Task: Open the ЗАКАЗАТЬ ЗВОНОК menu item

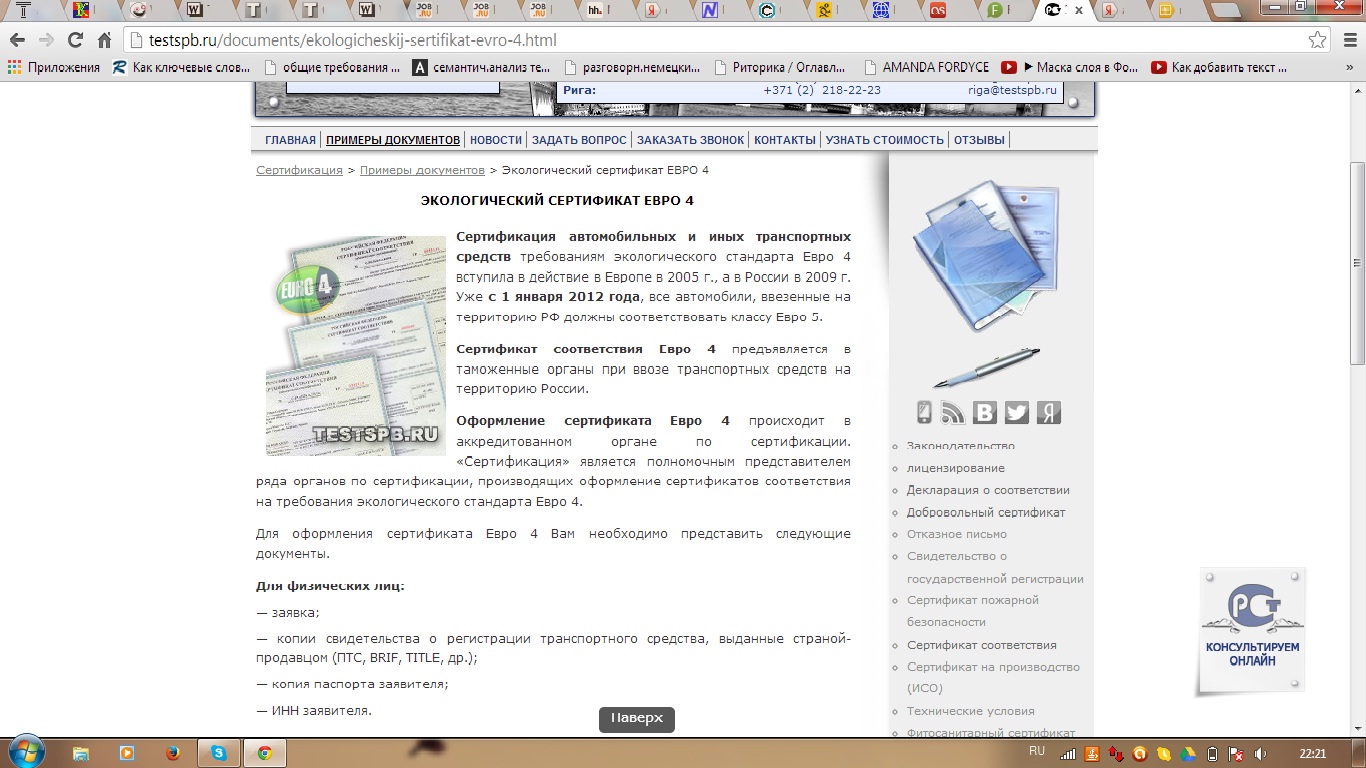Action: point(691,140)
